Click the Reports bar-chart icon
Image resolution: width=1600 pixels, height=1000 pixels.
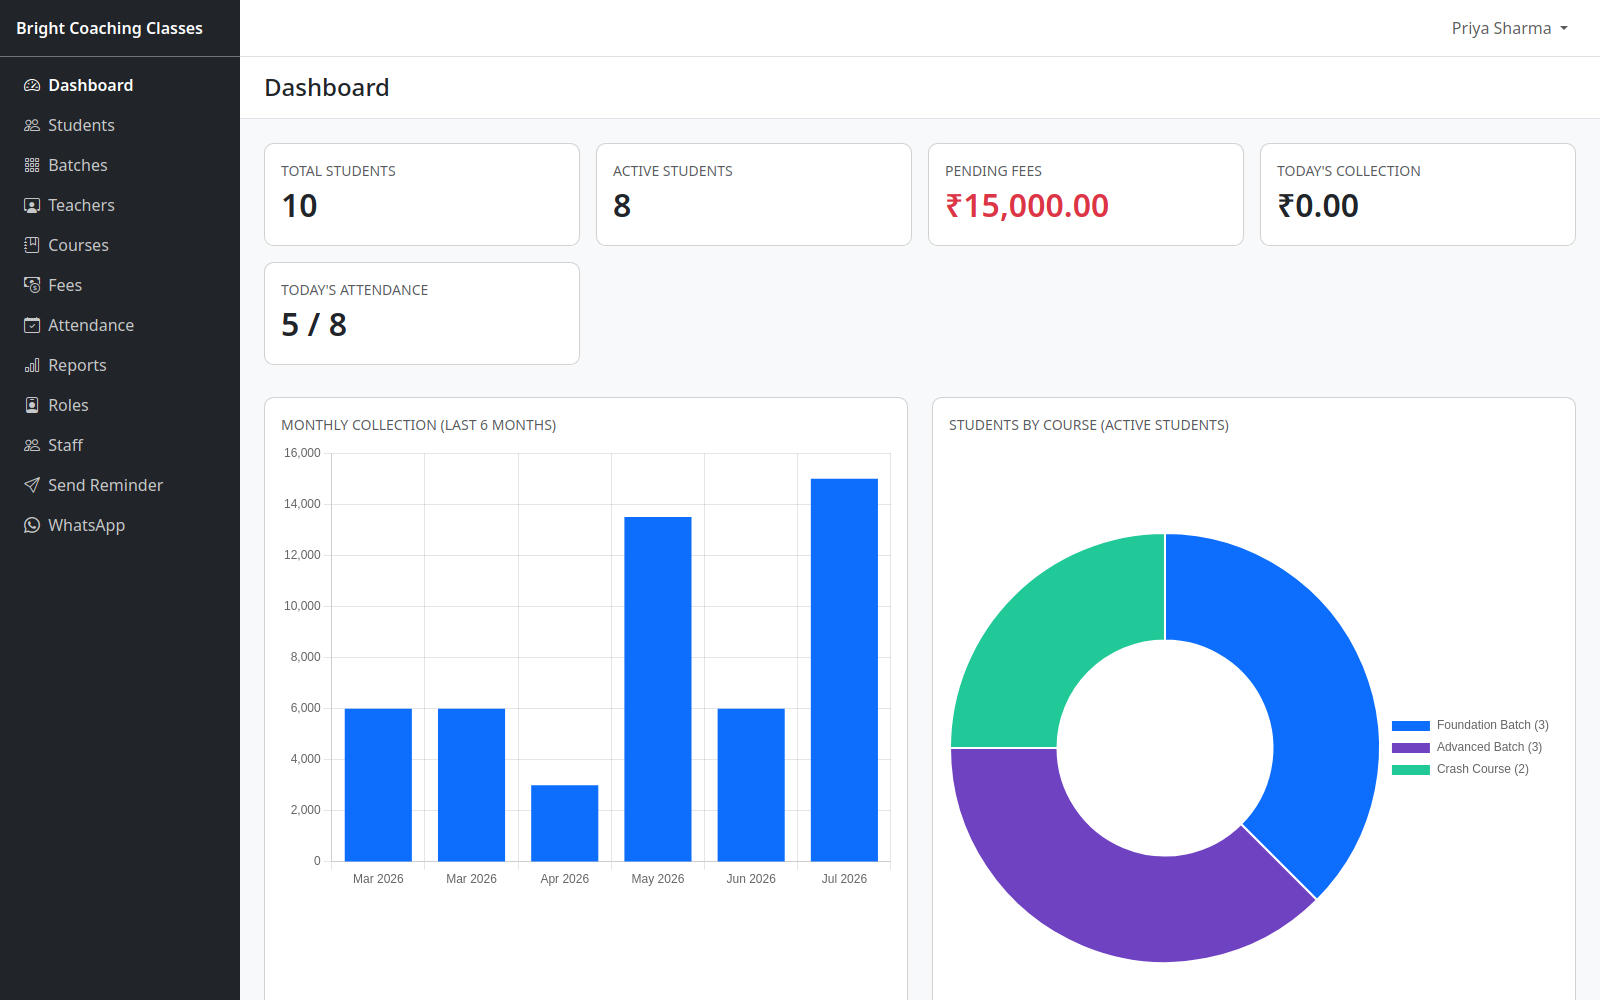32,365
